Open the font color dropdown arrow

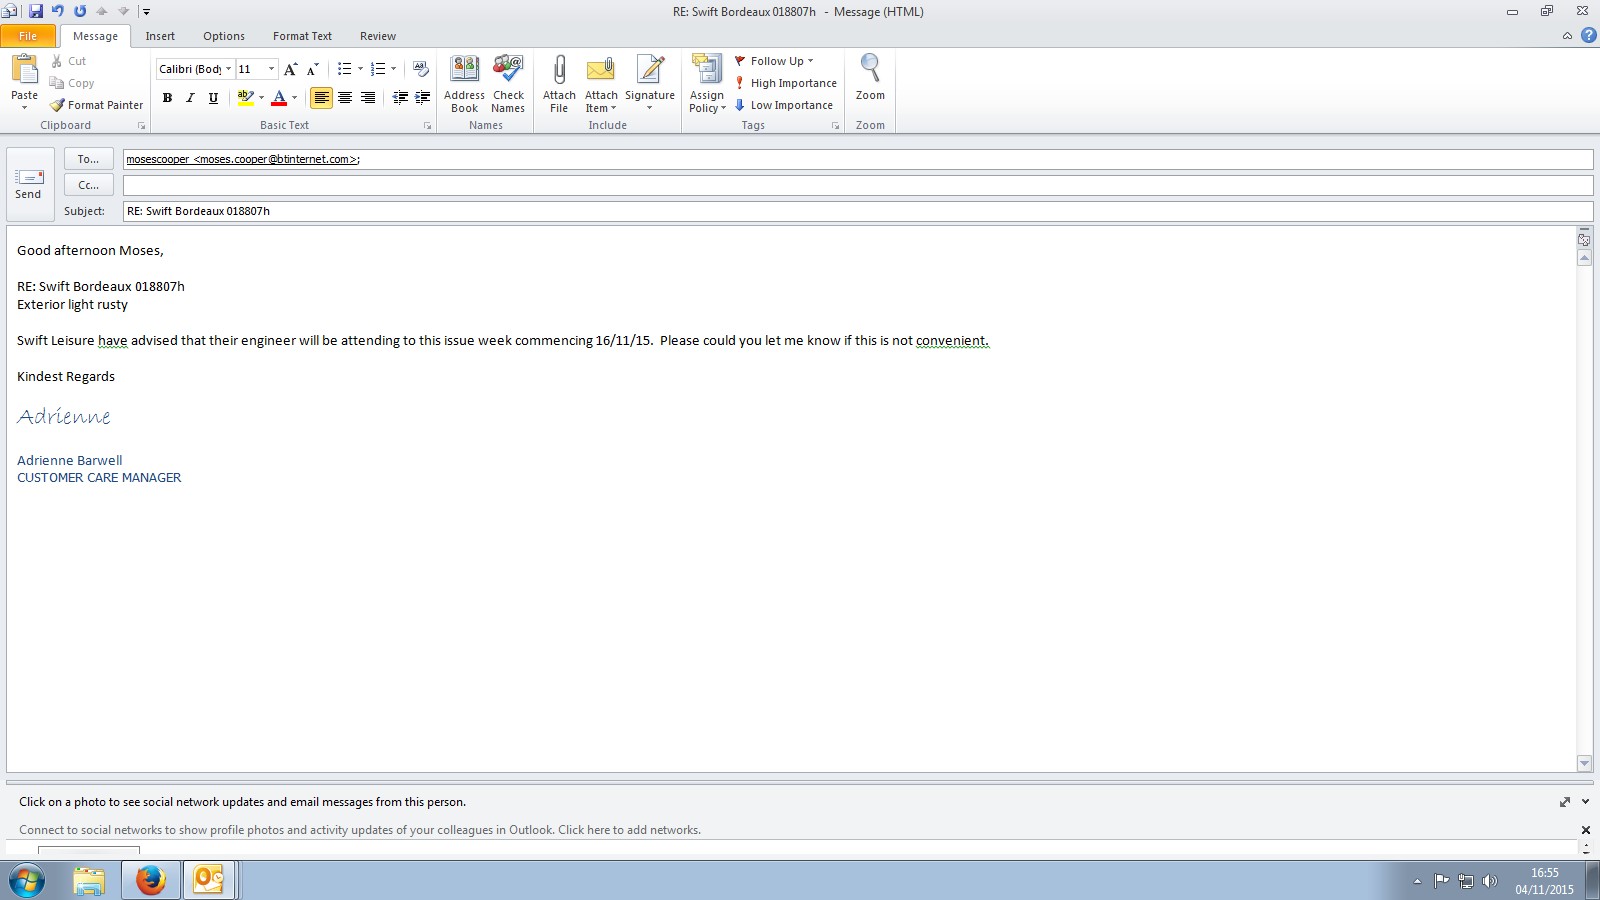pyautogui.click(x=294, y=97)
